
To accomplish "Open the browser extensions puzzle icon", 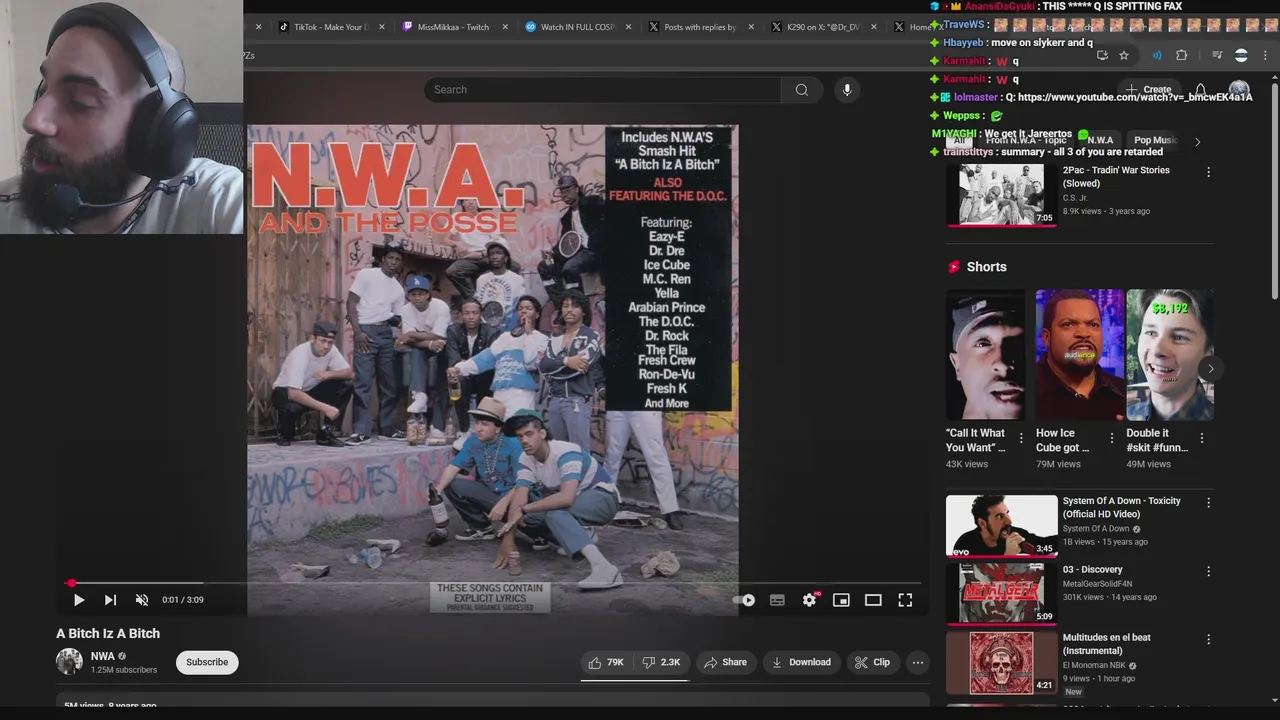I will click(1181, 55).
